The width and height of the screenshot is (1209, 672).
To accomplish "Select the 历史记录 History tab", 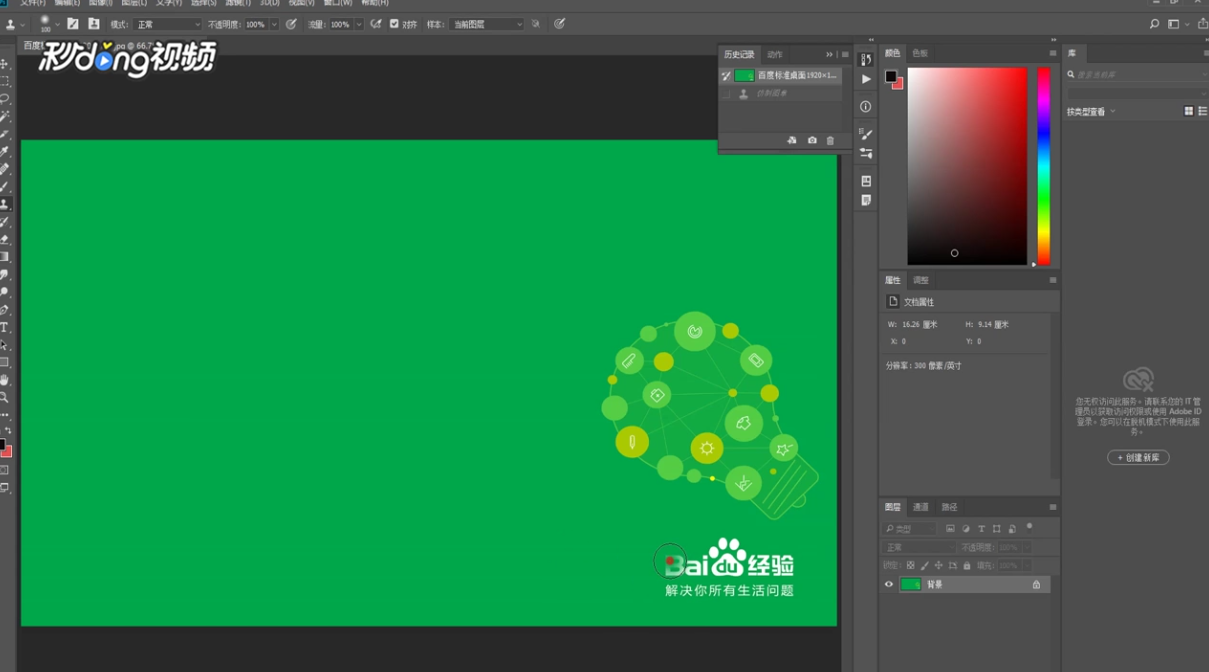I will 740,55.
